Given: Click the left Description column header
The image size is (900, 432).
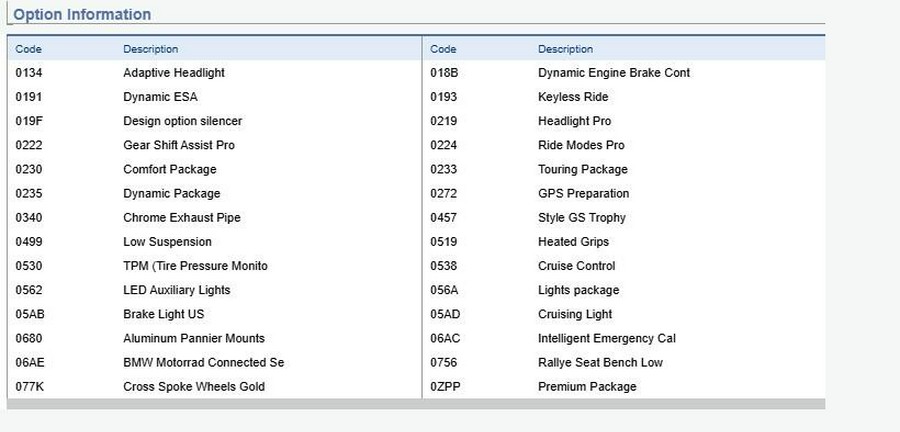Looking at the screenshot, I should tap(150, 49).
